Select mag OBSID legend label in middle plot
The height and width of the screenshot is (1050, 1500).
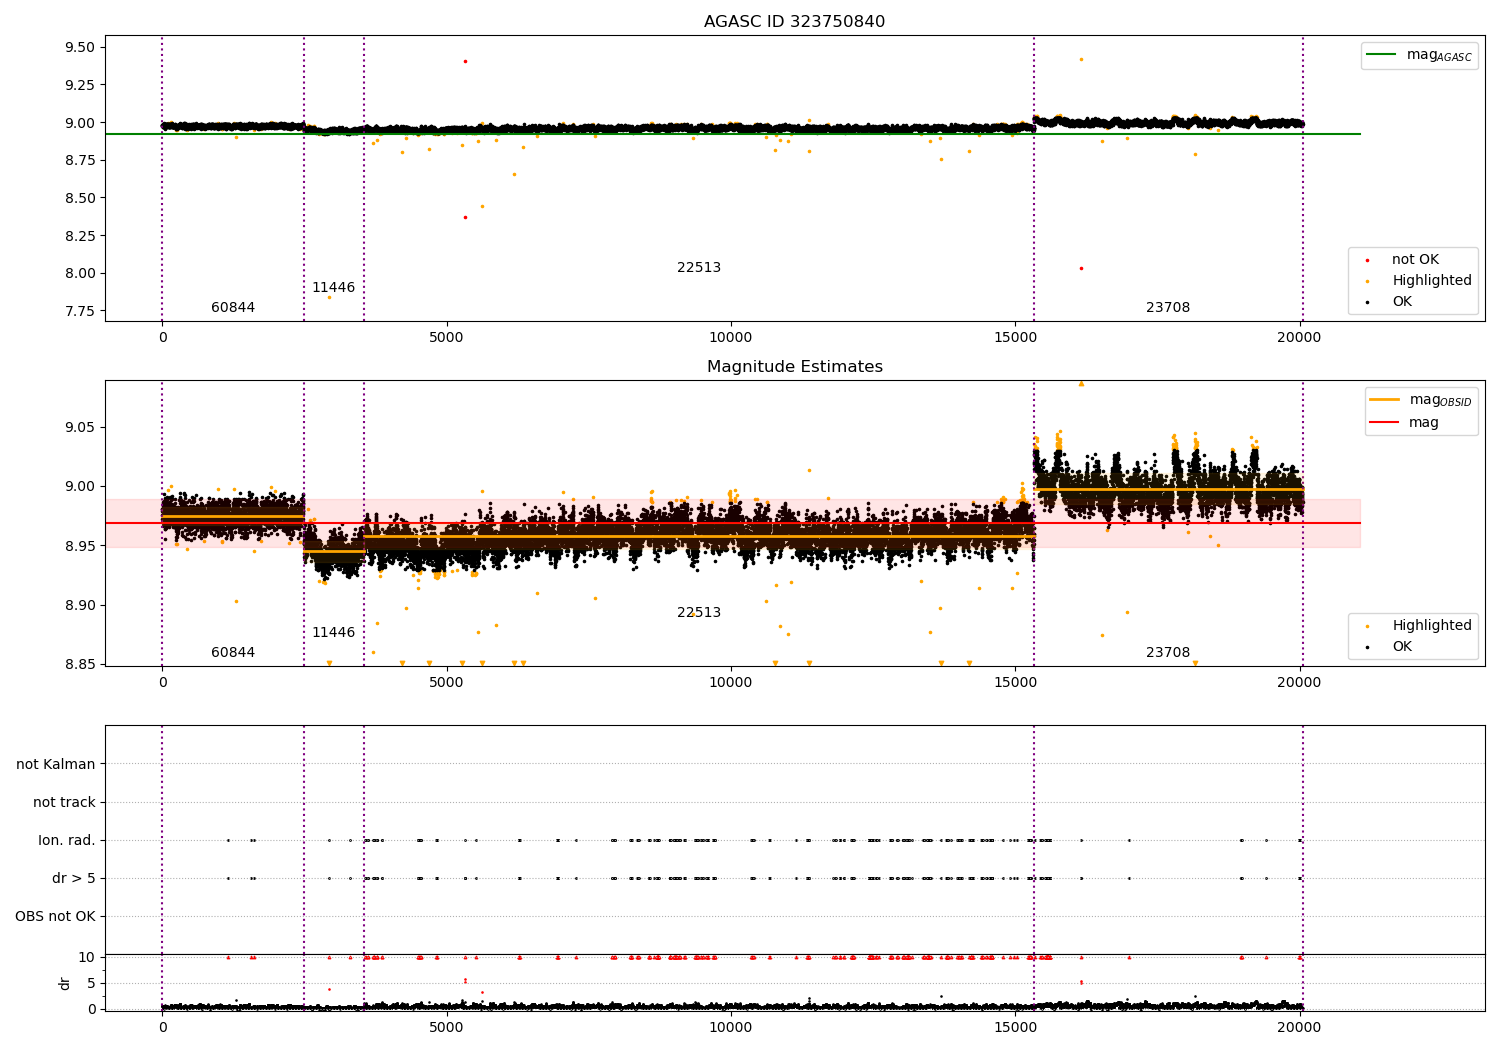pos(1441,401)
